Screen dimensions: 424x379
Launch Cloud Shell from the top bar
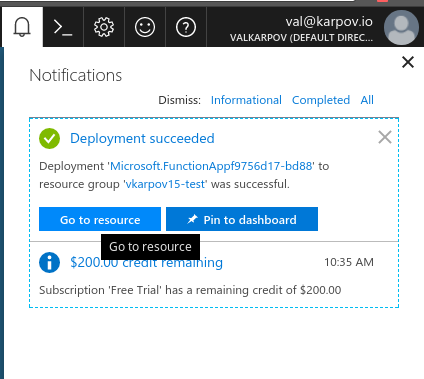[63, 27]
